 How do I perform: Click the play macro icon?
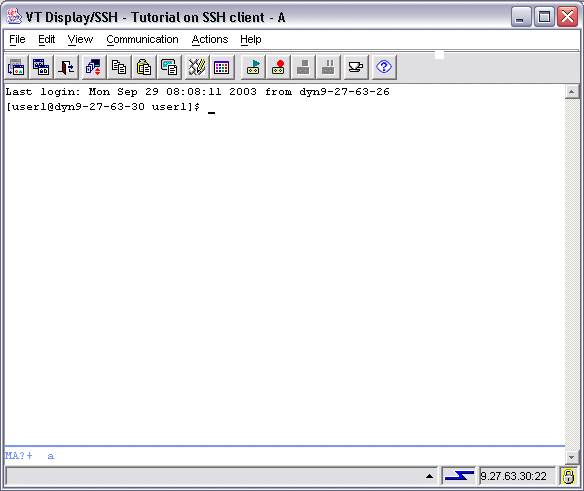pyautogui.click(x=253, y=67)
